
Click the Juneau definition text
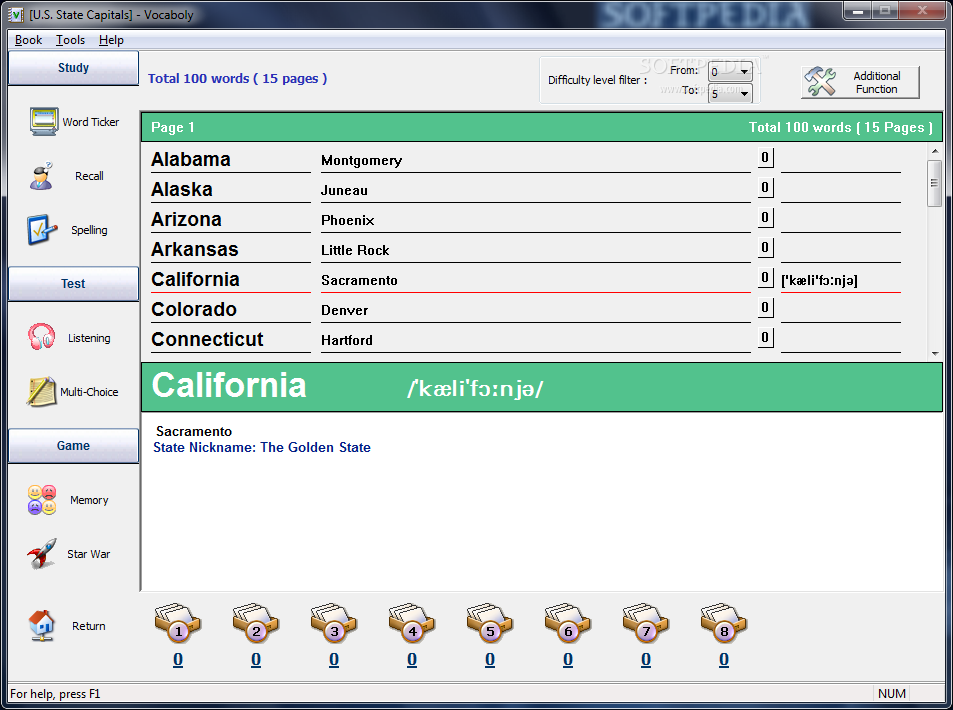[x=344, y=190]
